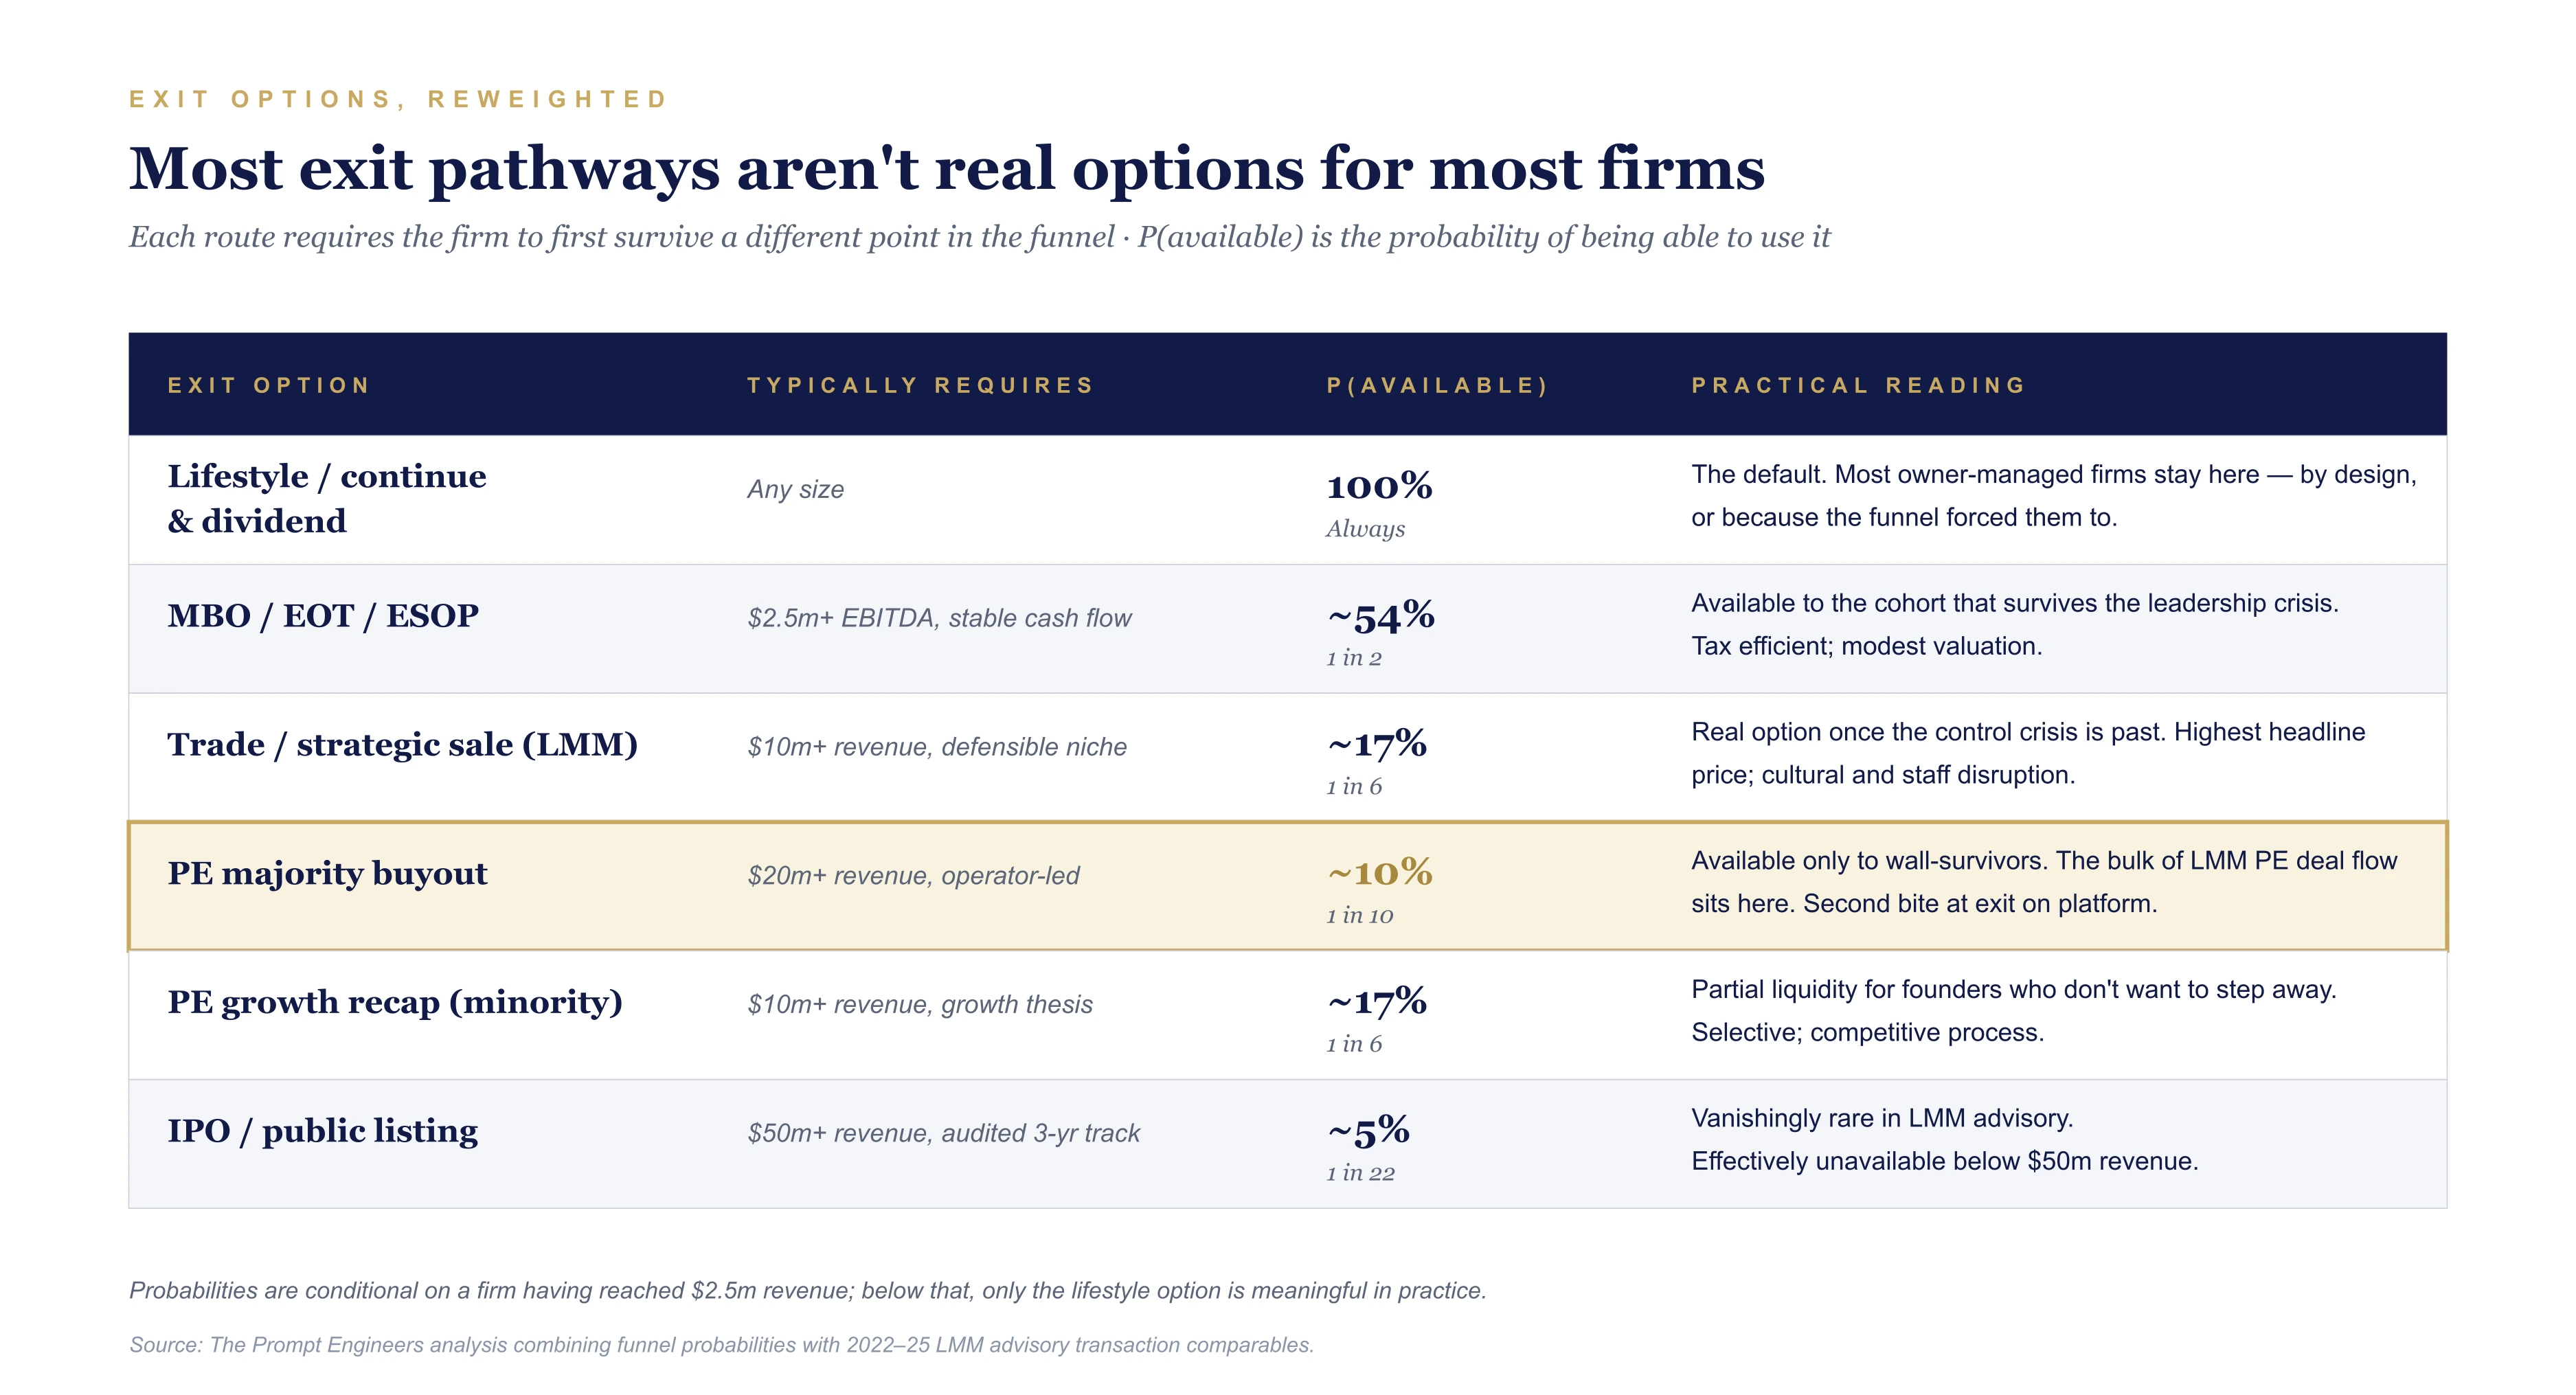Image resolution: width=2576 pixels, height=1395 pixels.
Task: Select the highlighted PE majority buyout row title
Action: pos(327,873)
